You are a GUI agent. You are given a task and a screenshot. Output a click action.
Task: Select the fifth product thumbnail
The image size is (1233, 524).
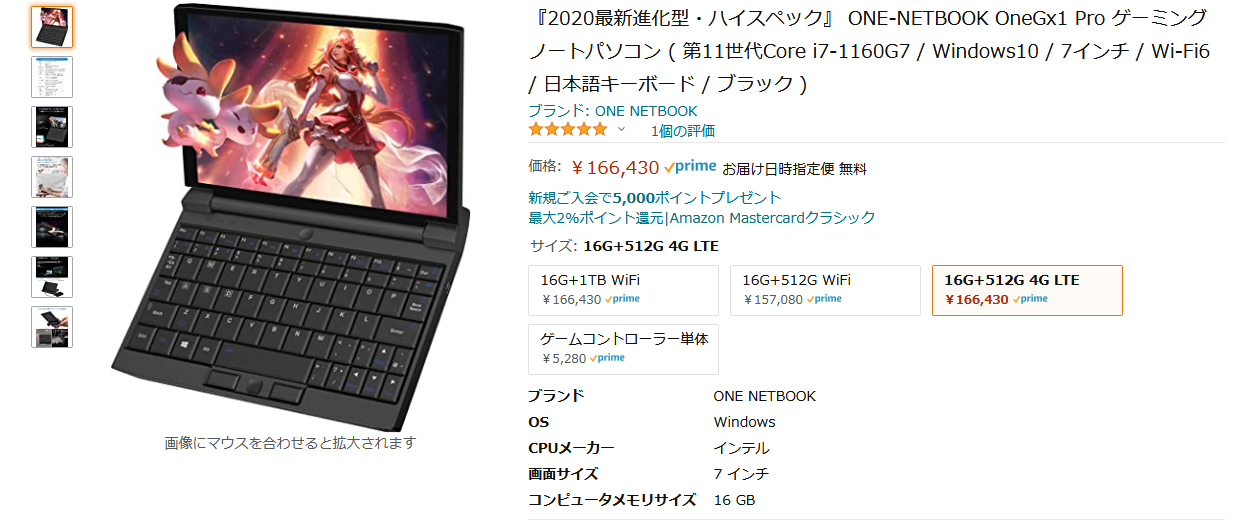tap(52, 227)
